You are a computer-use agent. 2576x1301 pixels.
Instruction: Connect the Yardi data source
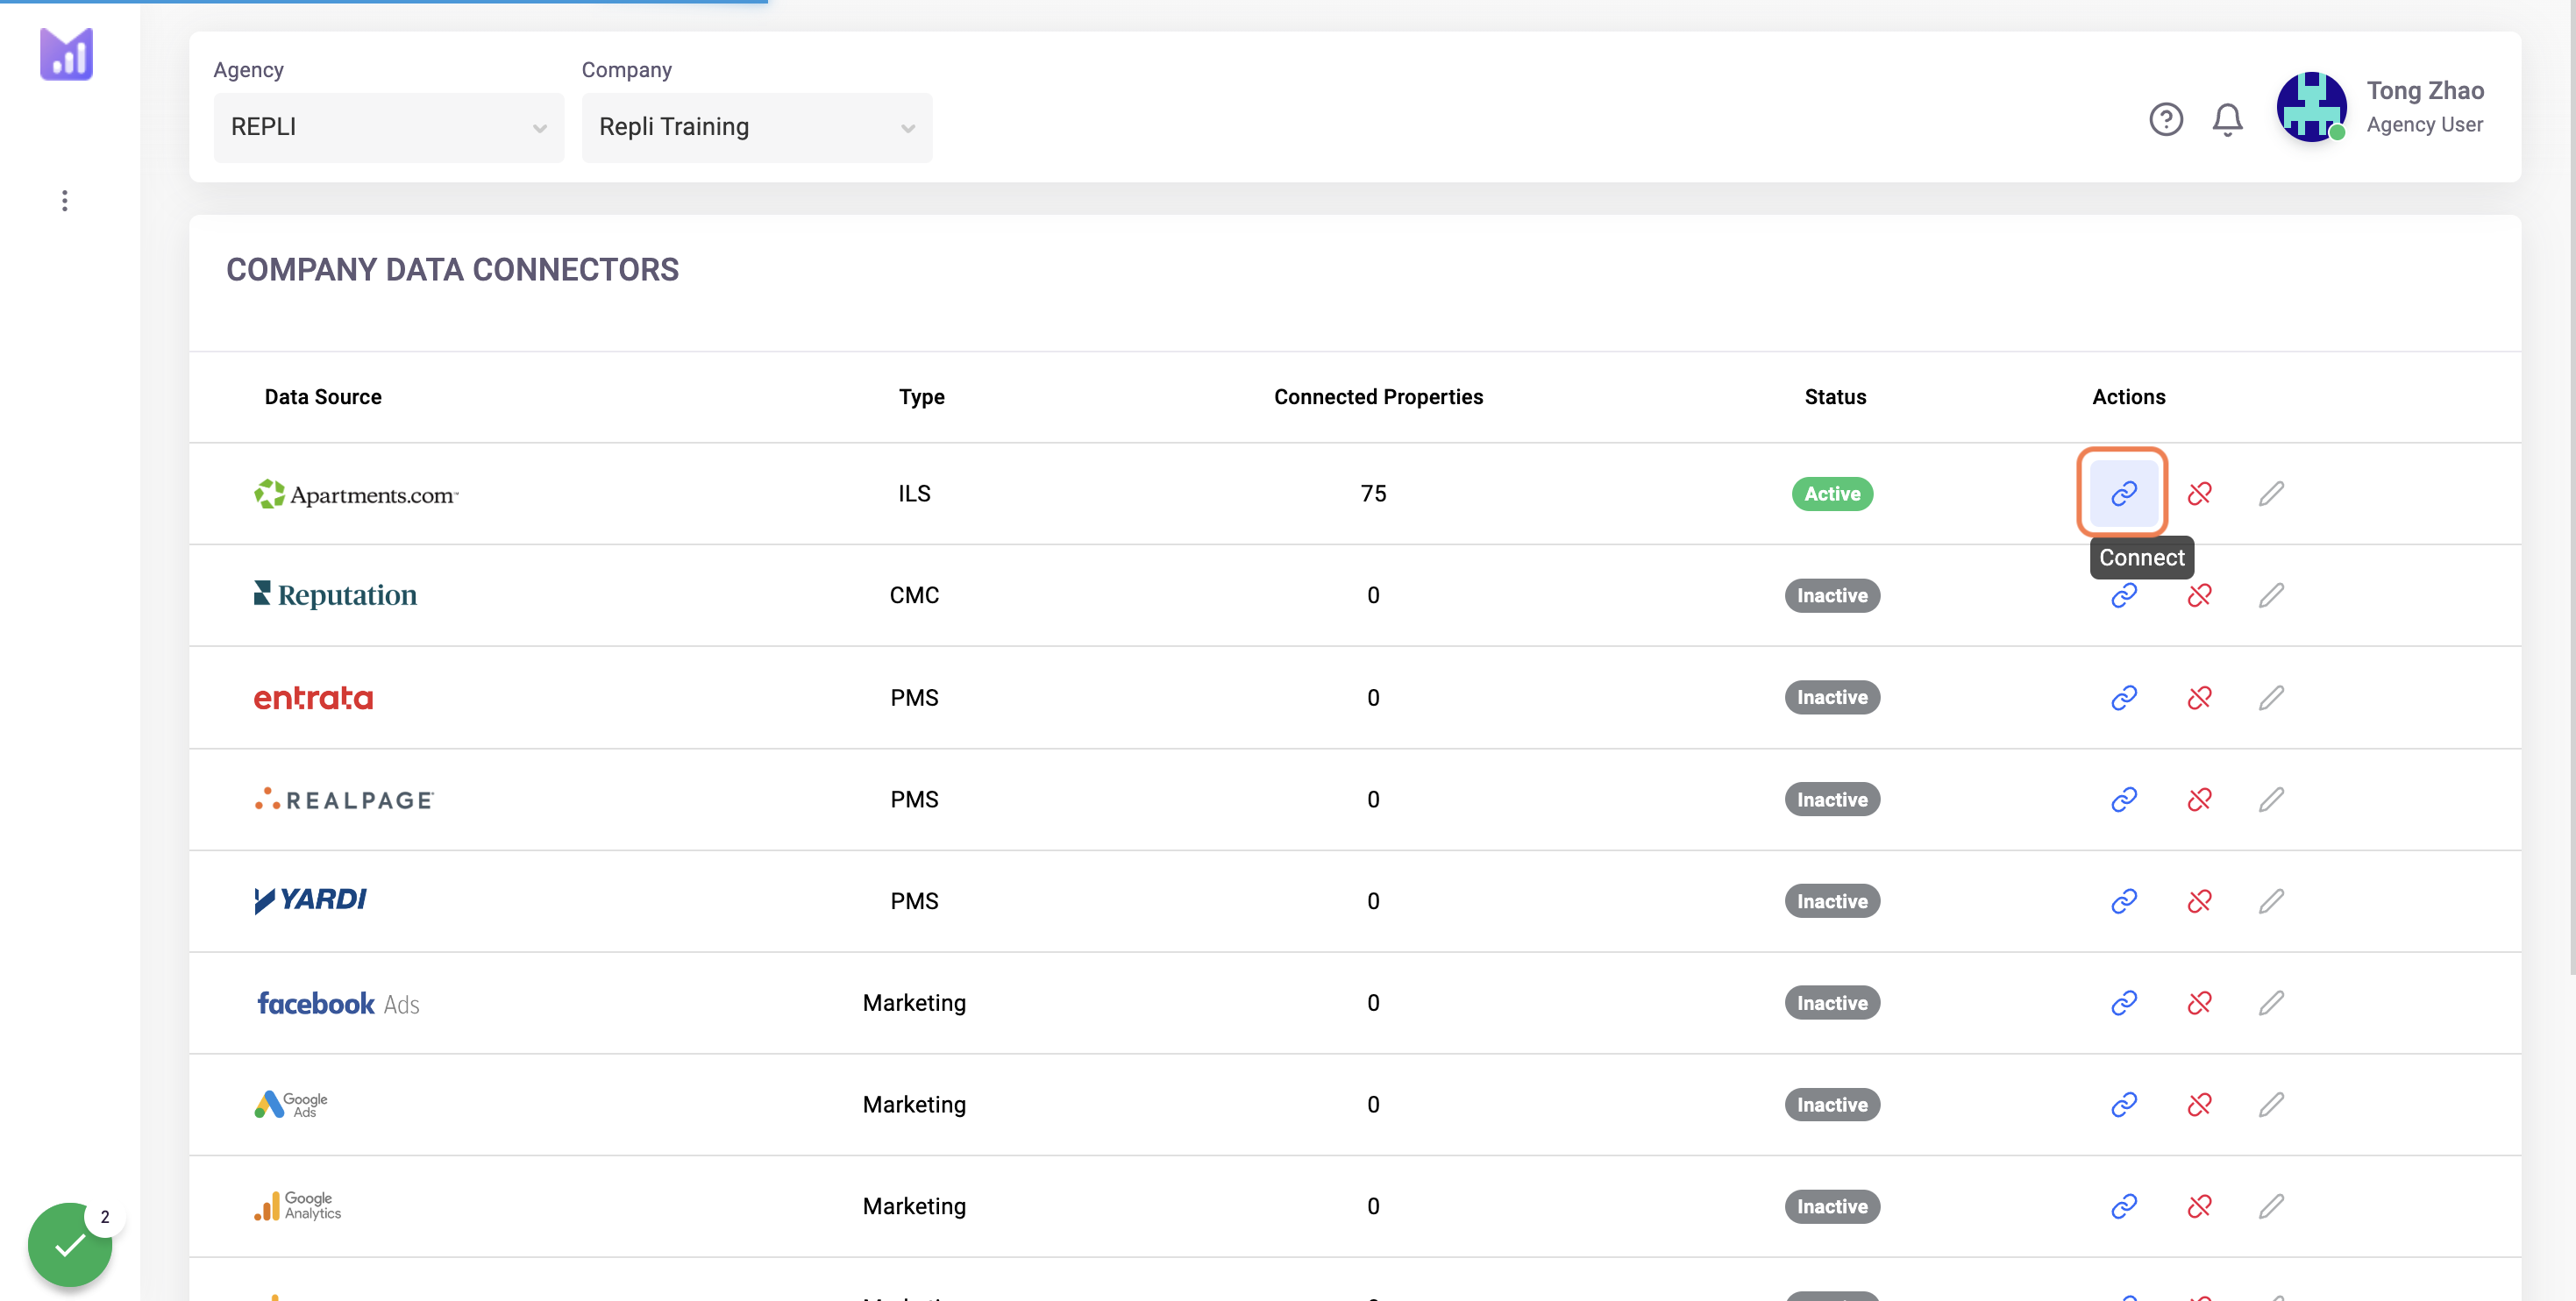[x=2123, y=901]
